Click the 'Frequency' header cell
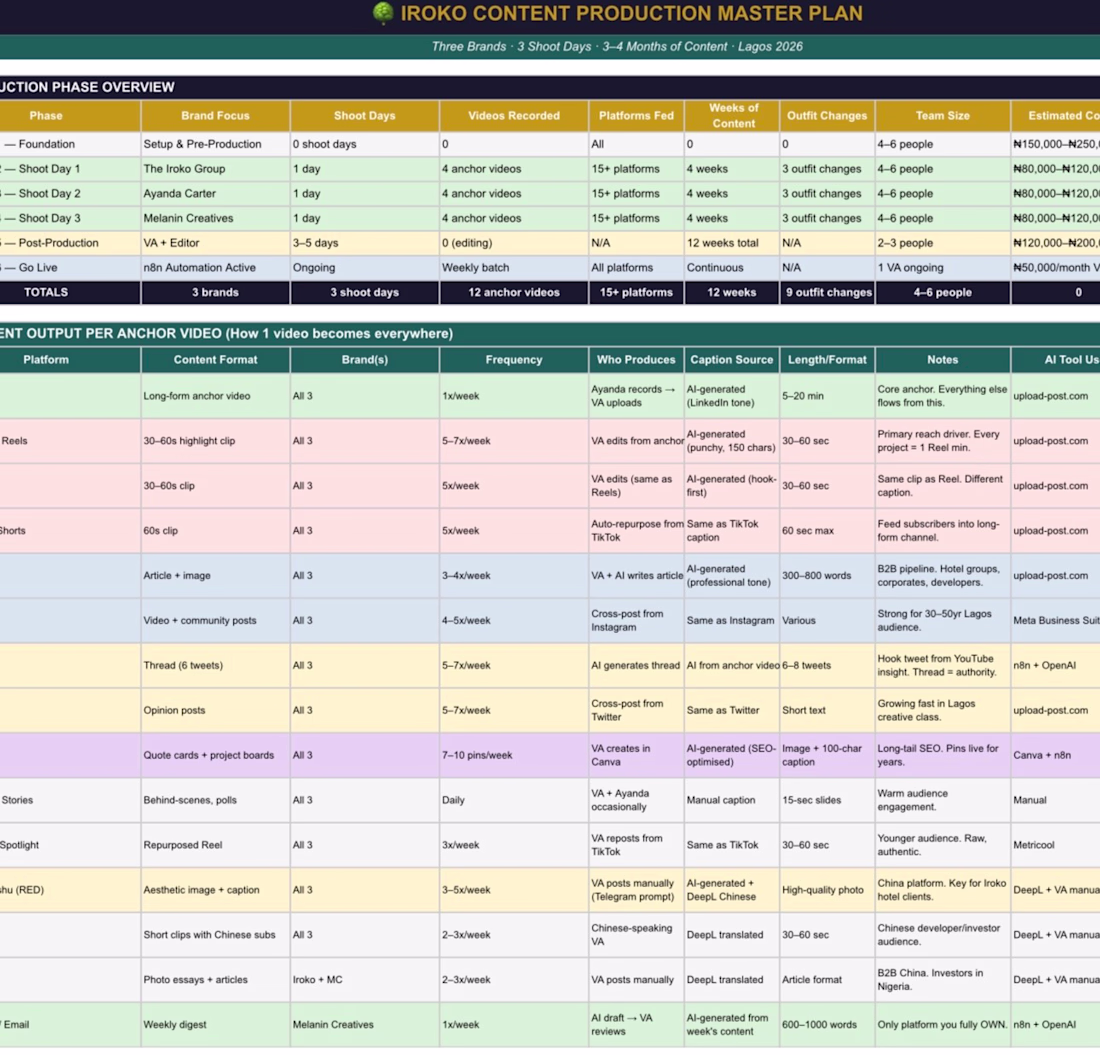The image size is (1100, 1055). pyautogui.click(x=514, y=360)
